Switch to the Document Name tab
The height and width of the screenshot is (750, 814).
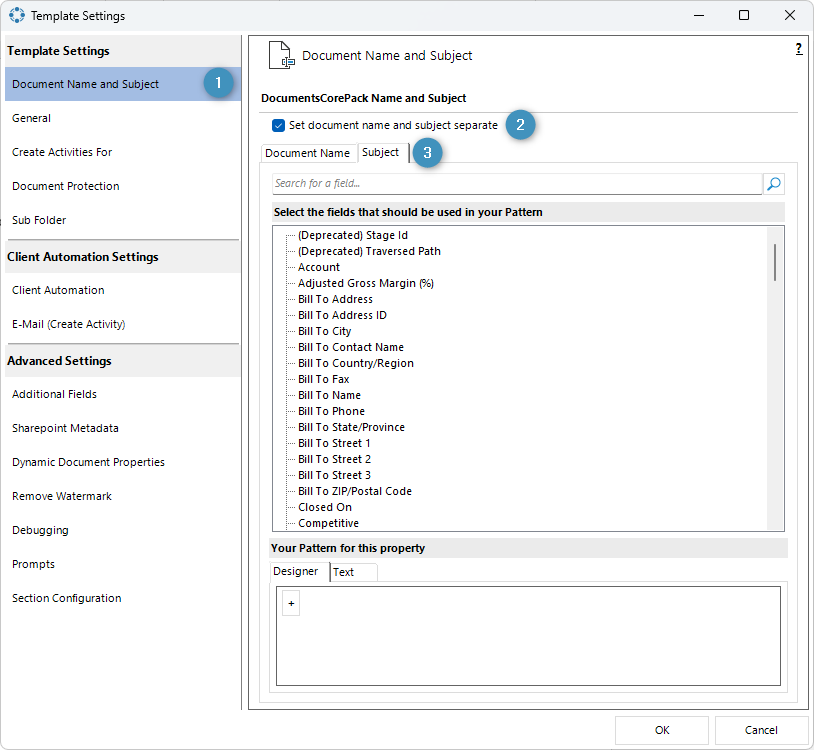coord(308,153)
